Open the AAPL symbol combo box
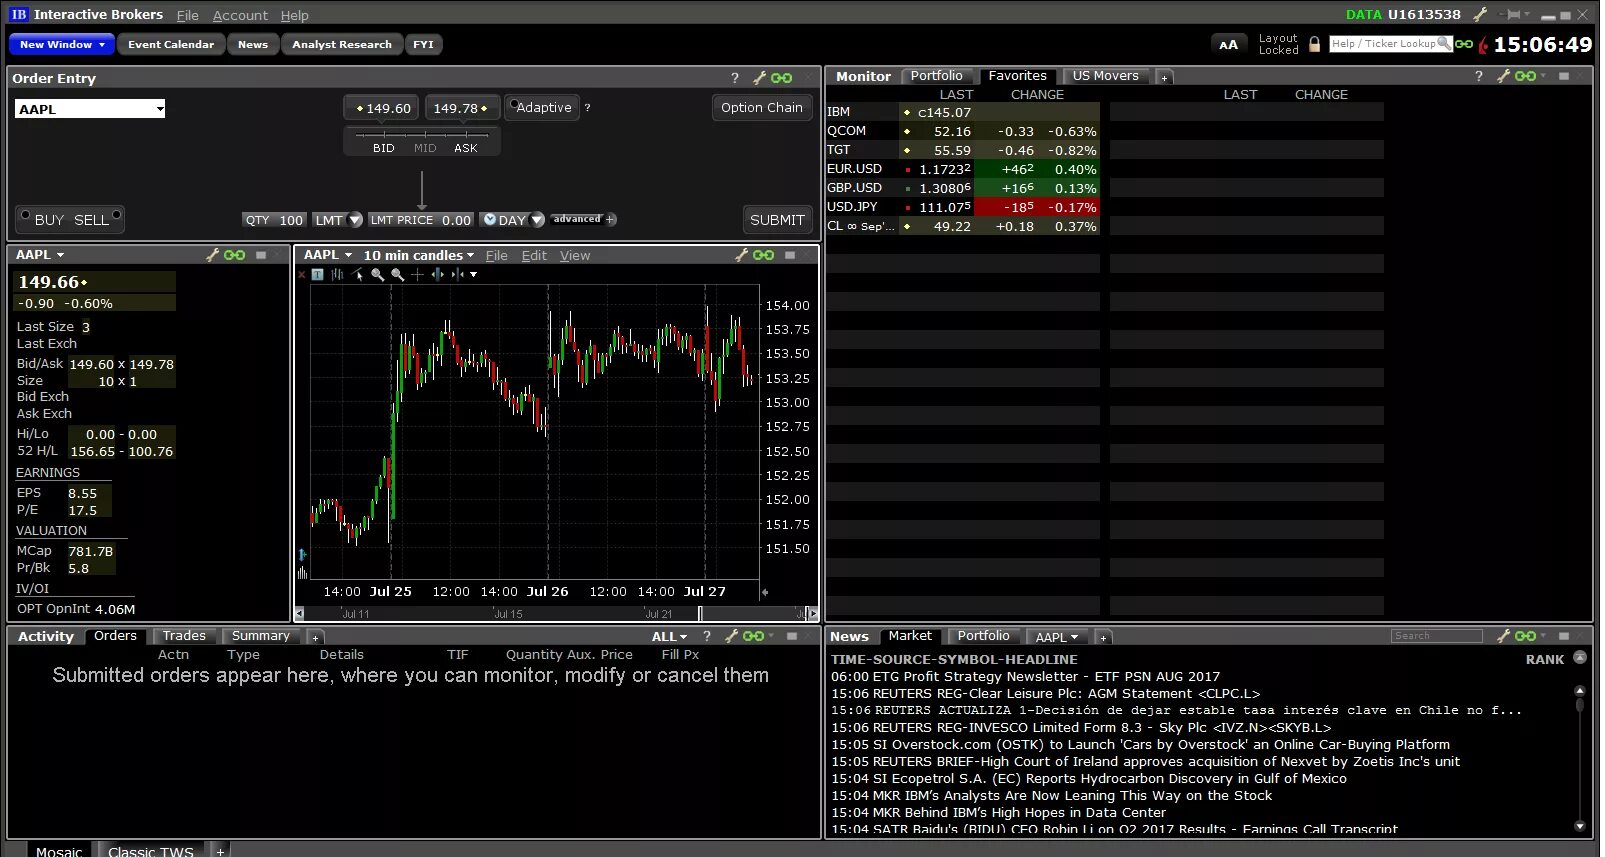The width and height of the screenshot is (1605, 857). tap(90, 109)
